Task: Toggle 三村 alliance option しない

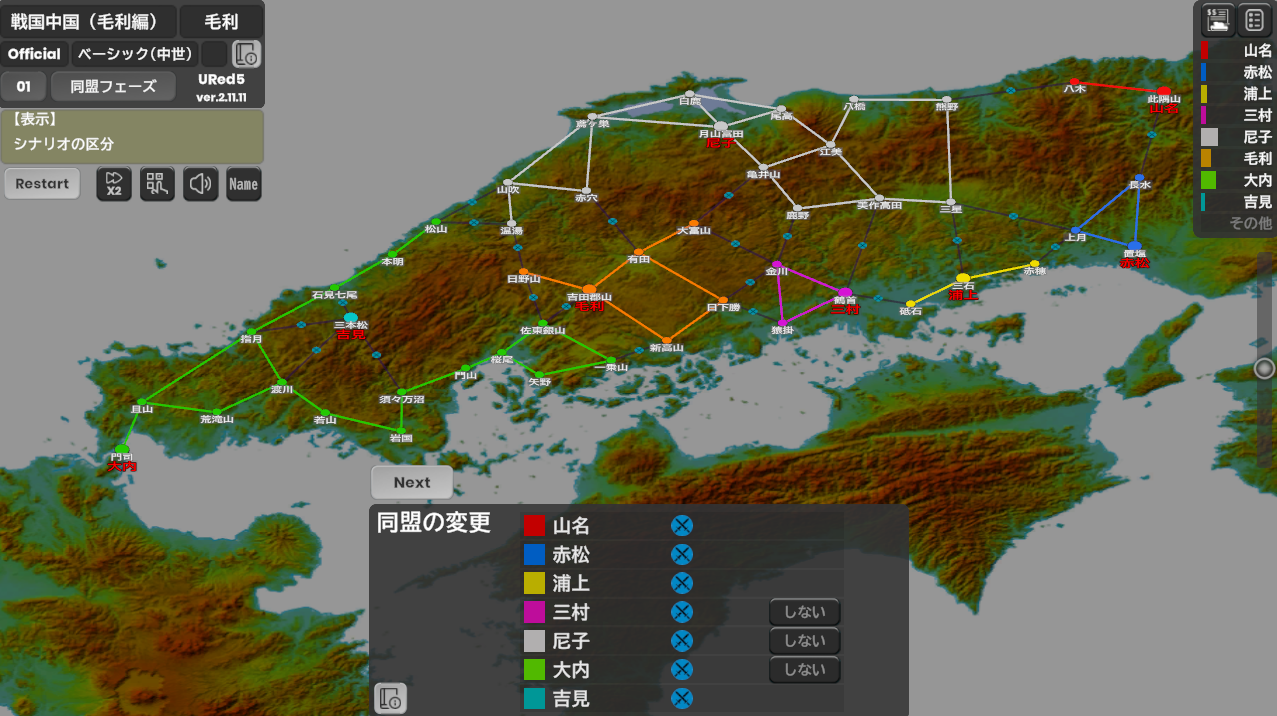Action: point(804,612)
